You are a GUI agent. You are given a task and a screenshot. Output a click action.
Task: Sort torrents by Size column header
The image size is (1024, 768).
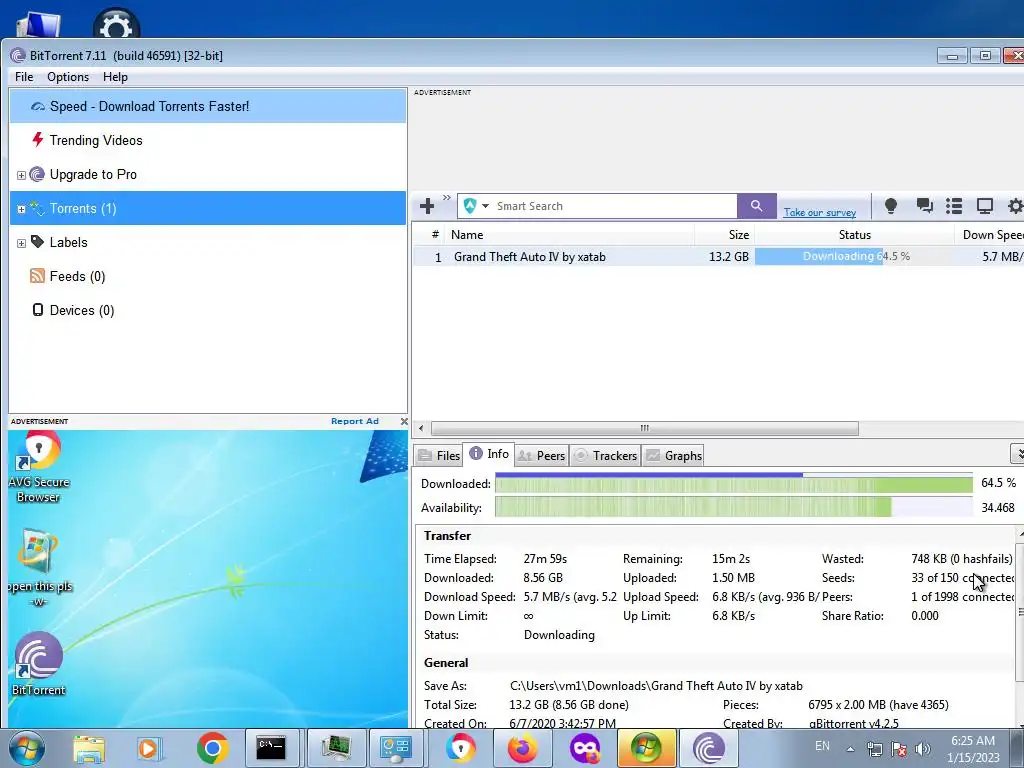pyautogui.click(x=725, y=234)
